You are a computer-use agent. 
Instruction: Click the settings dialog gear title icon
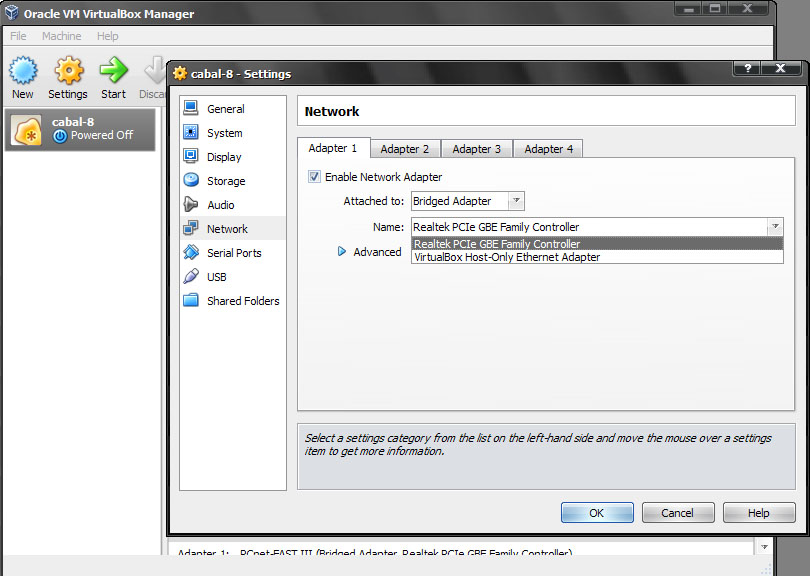coord(180,73)
